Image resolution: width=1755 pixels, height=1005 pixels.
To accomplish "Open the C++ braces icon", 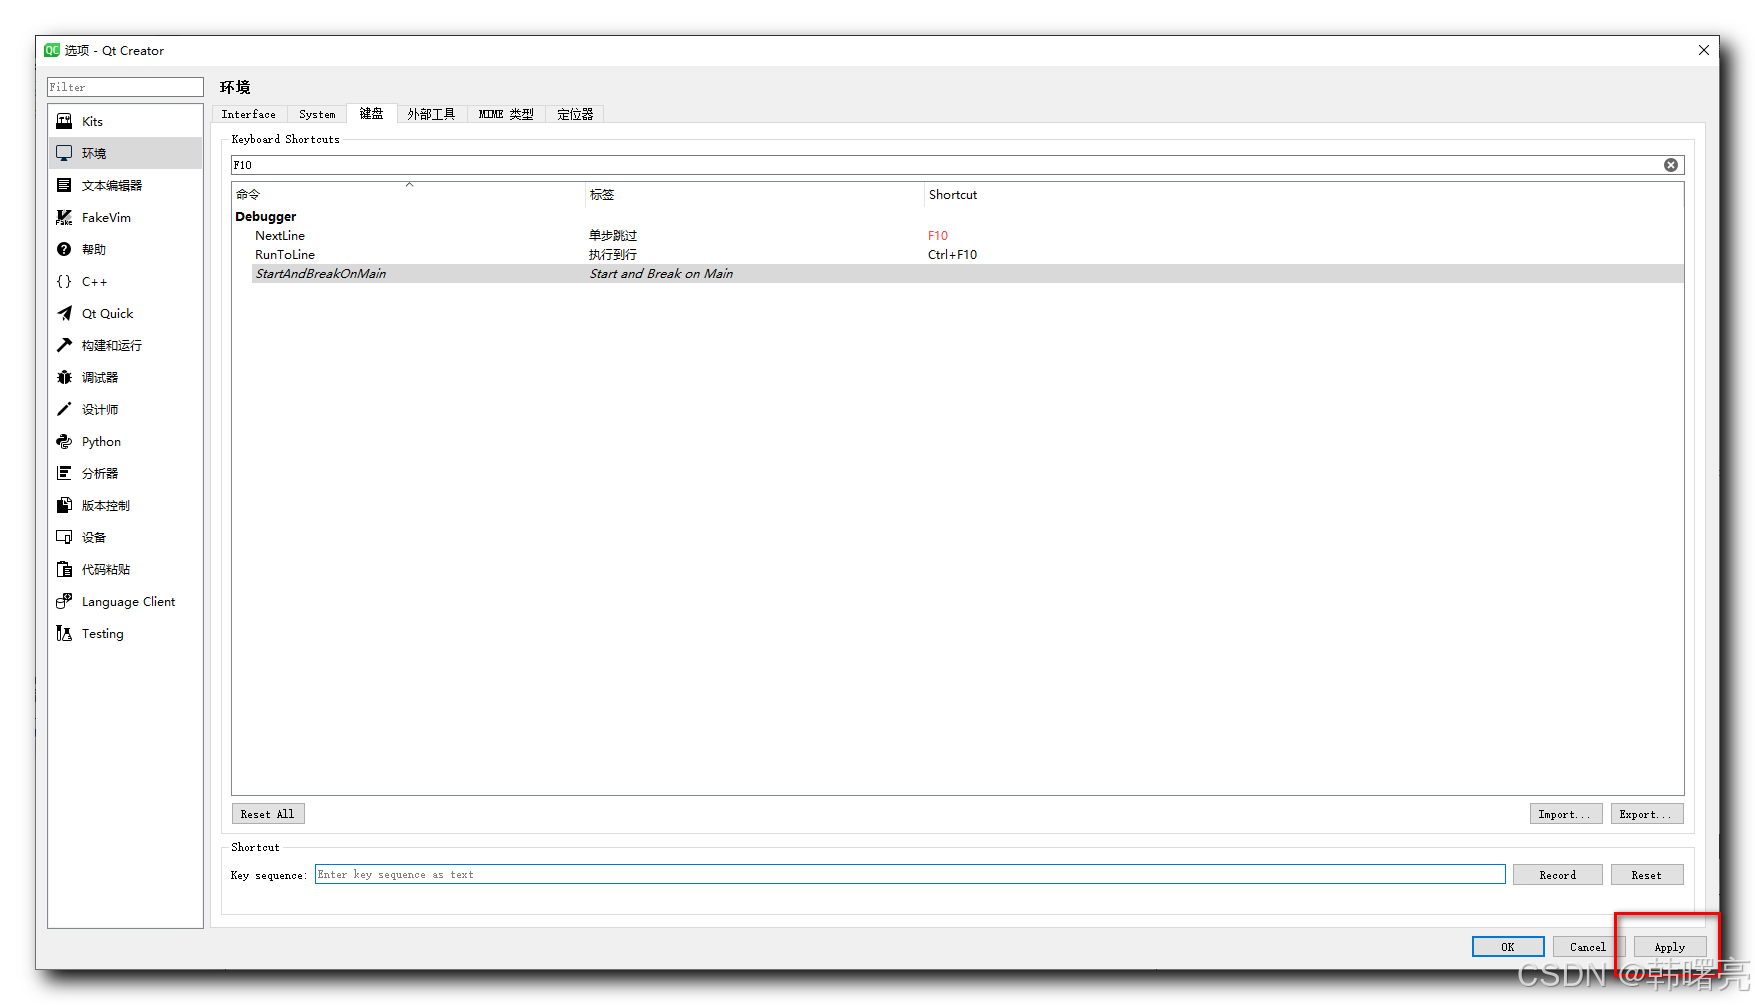I will click(64, 281).
